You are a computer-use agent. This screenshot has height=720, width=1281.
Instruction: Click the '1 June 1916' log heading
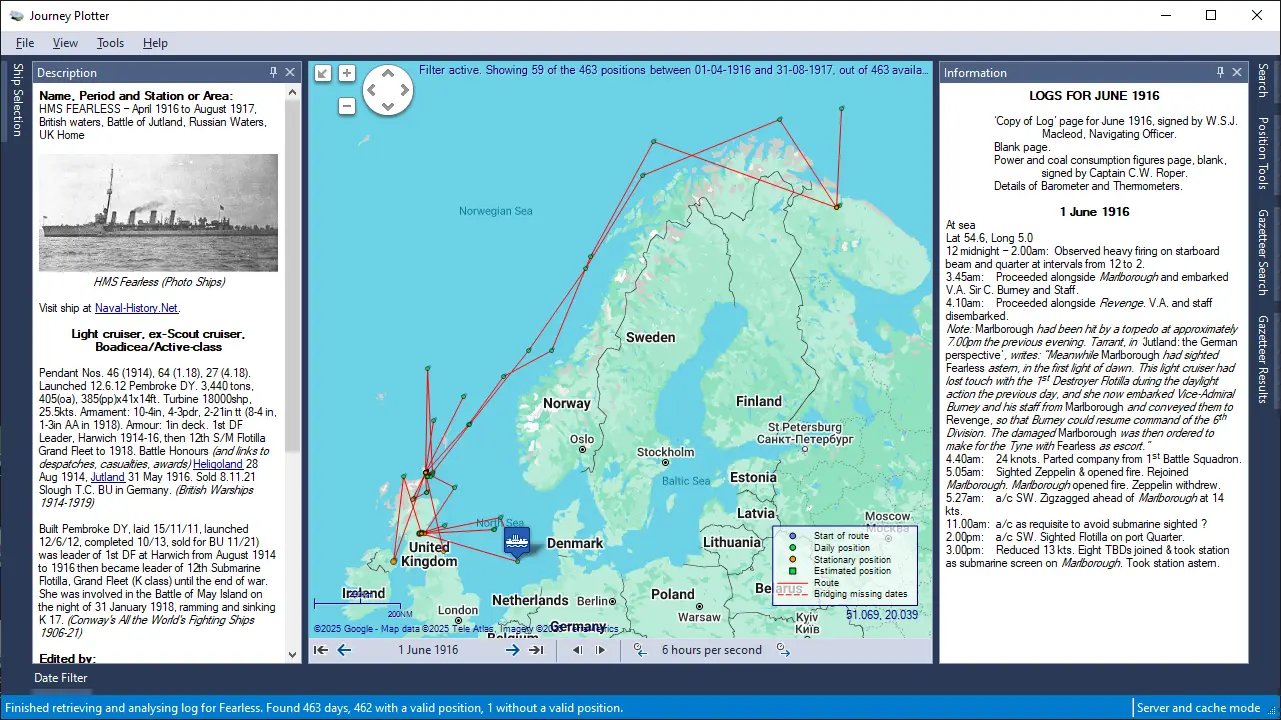[x=1094, y=212]
